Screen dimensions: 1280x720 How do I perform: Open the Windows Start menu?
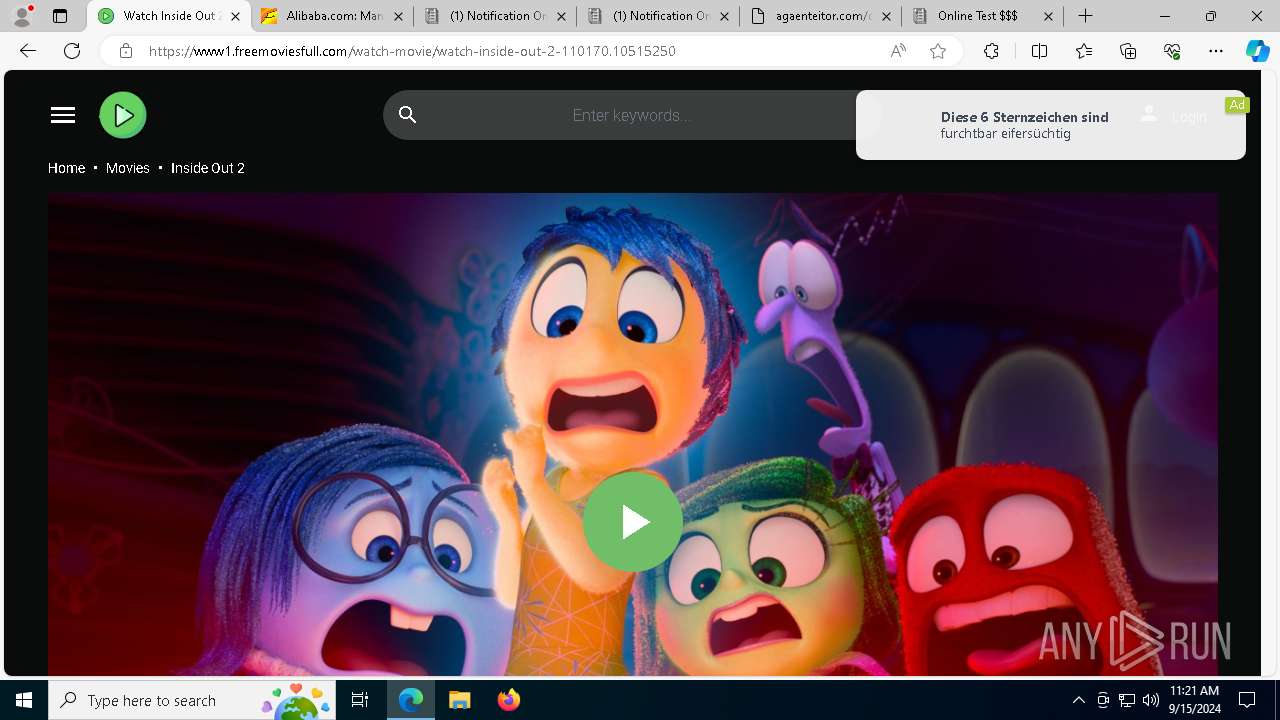[x=24, y=700]
